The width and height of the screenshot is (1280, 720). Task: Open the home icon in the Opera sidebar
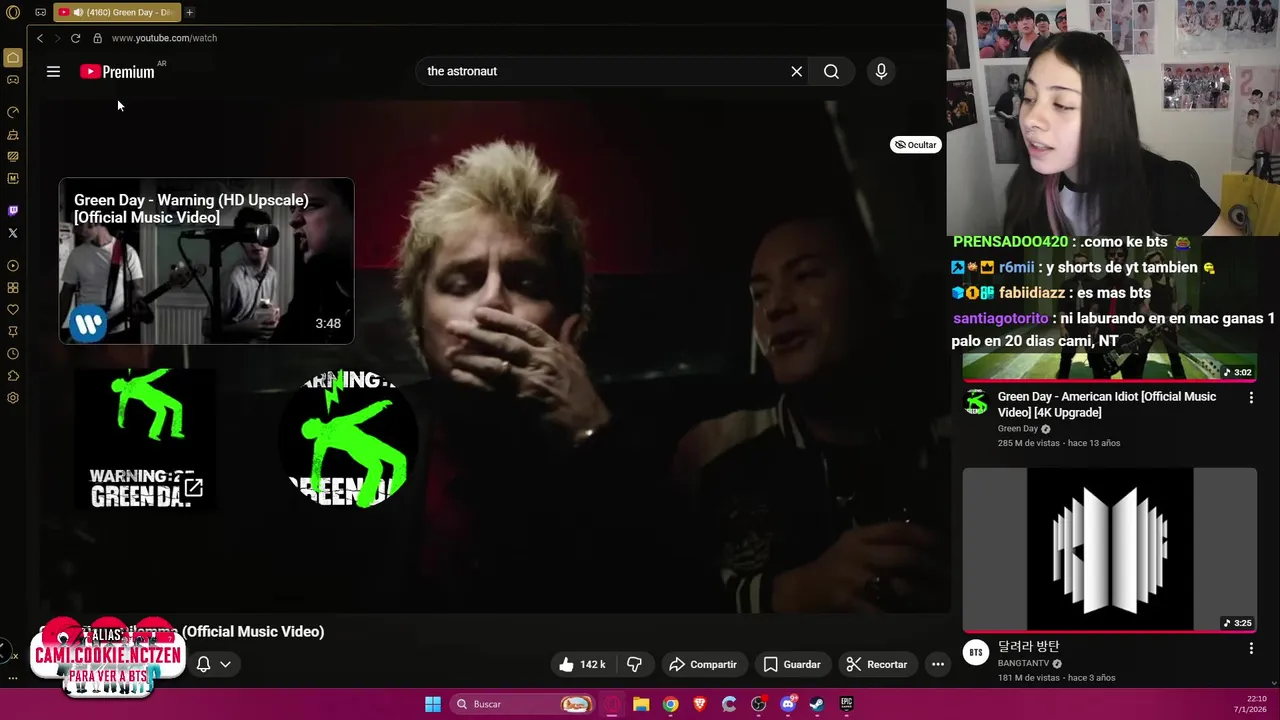13,58
